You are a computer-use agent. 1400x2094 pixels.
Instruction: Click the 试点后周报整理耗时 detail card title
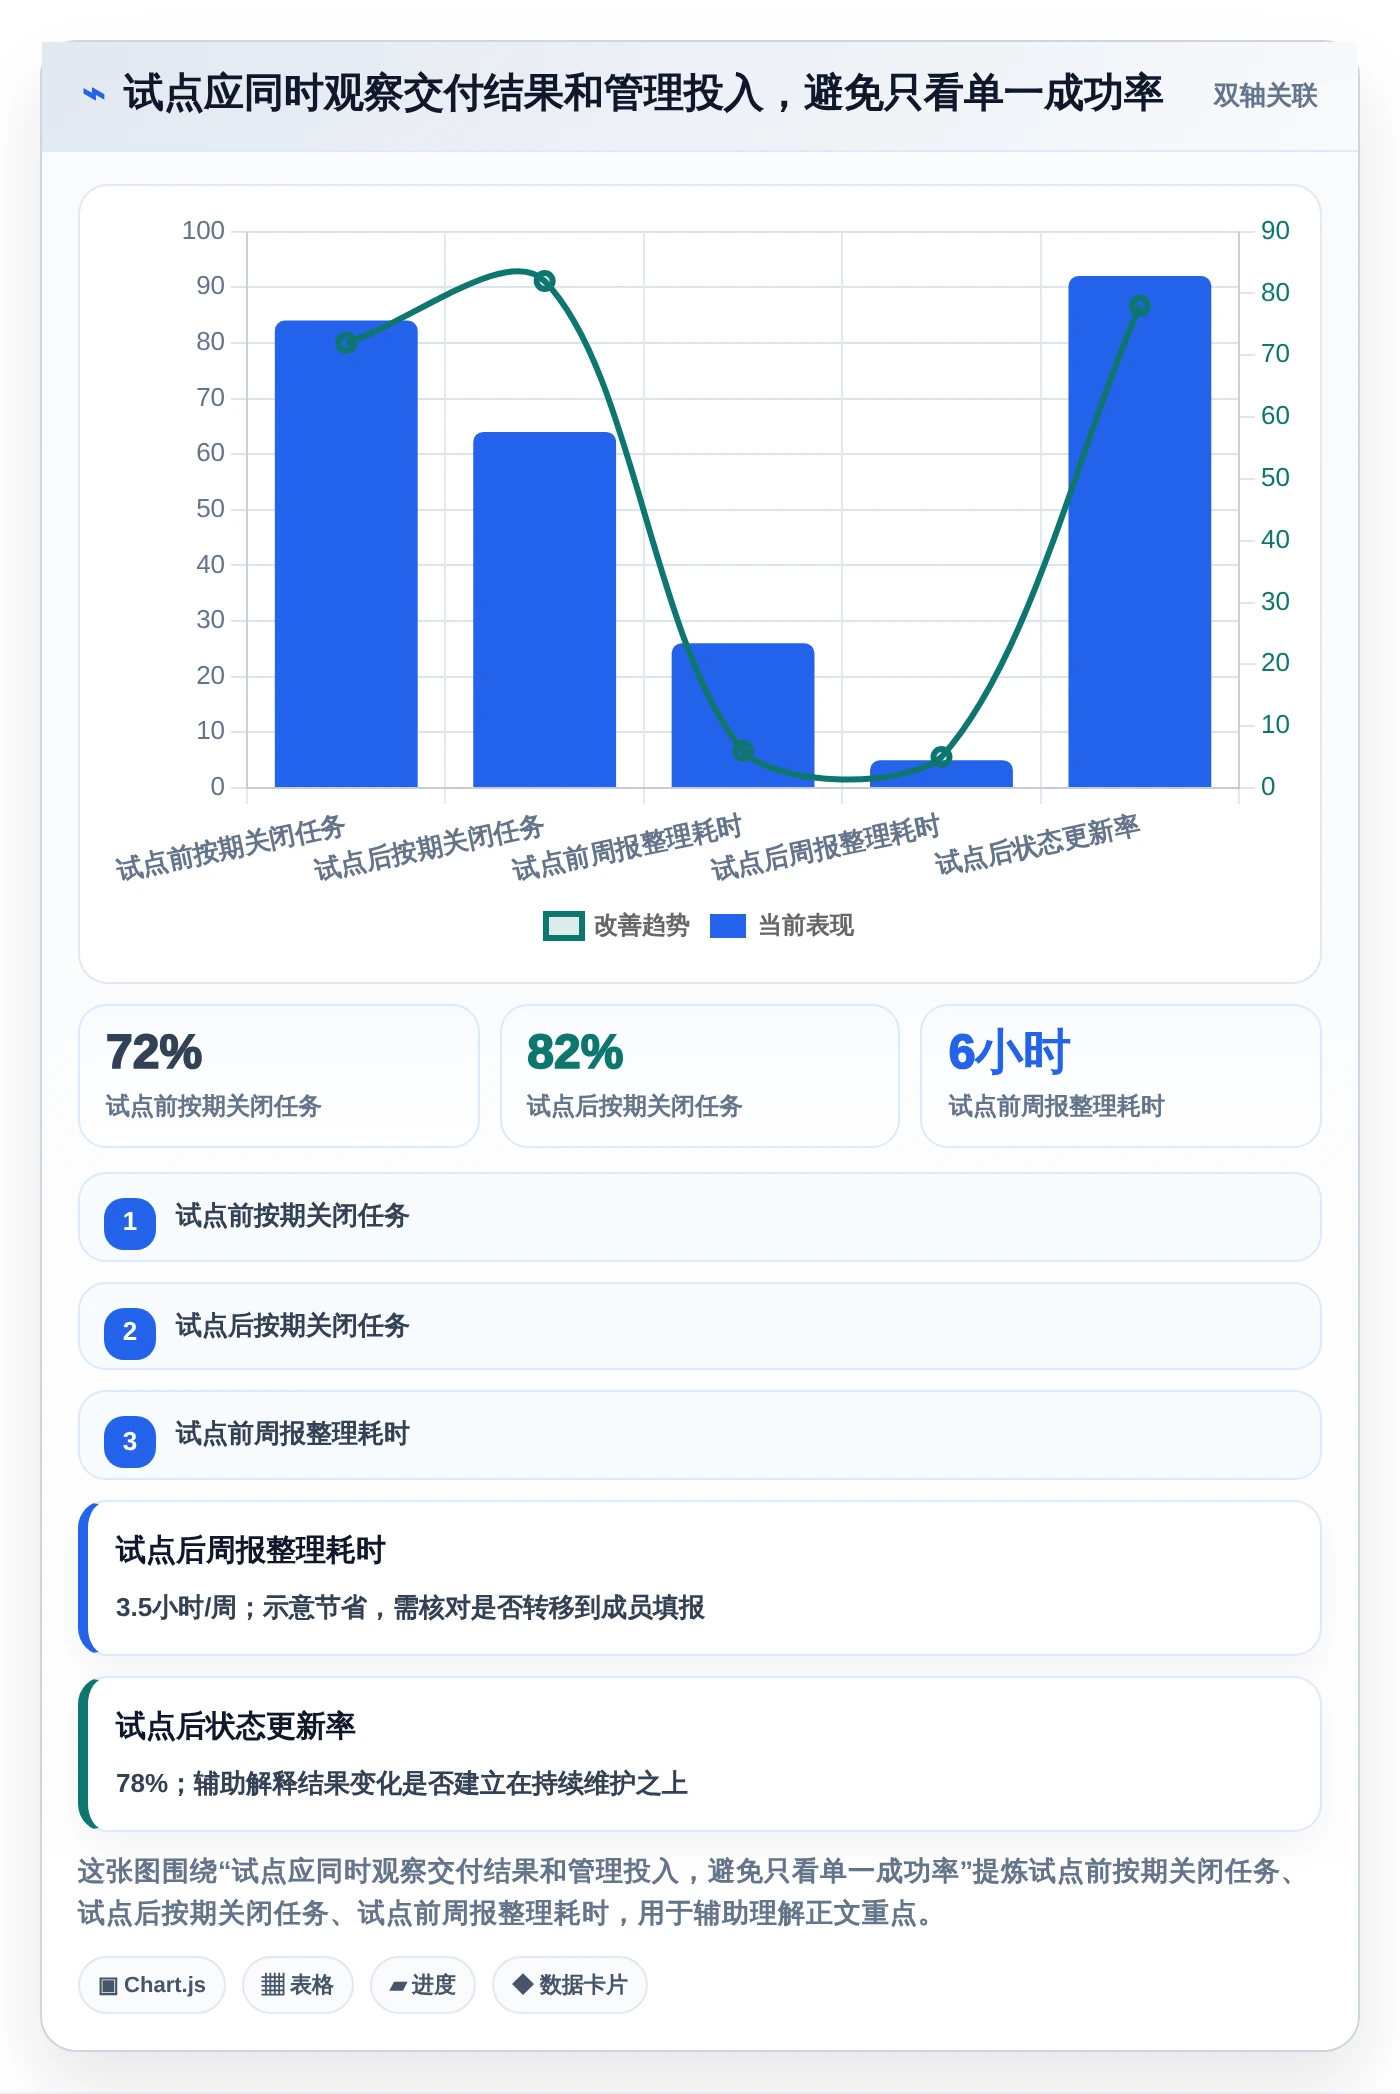(x=251, y=1551)
